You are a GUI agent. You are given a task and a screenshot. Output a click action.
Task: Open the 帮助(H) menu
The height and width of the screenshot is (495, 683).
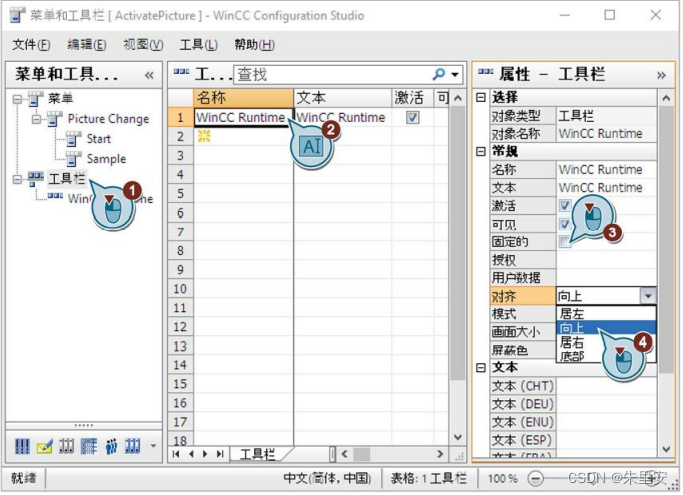[254, 44]
